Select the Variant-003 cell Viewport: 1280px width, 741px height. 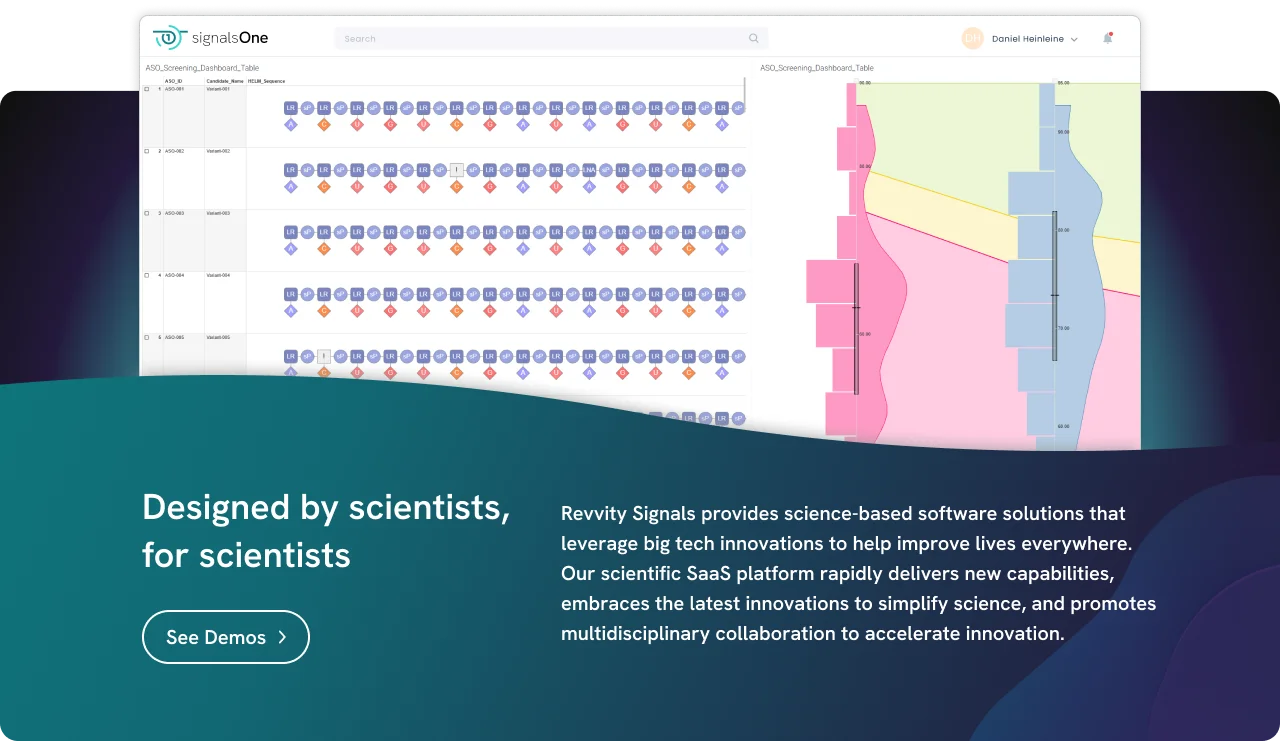pos(218,213)
